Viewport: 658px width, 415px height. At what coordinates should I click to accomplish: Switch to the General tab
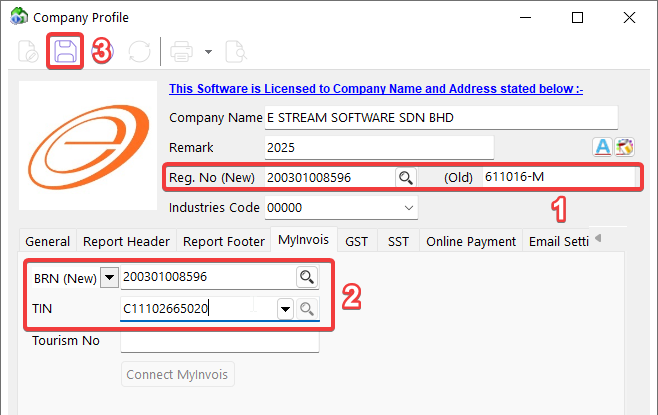(x=47, y=241)
